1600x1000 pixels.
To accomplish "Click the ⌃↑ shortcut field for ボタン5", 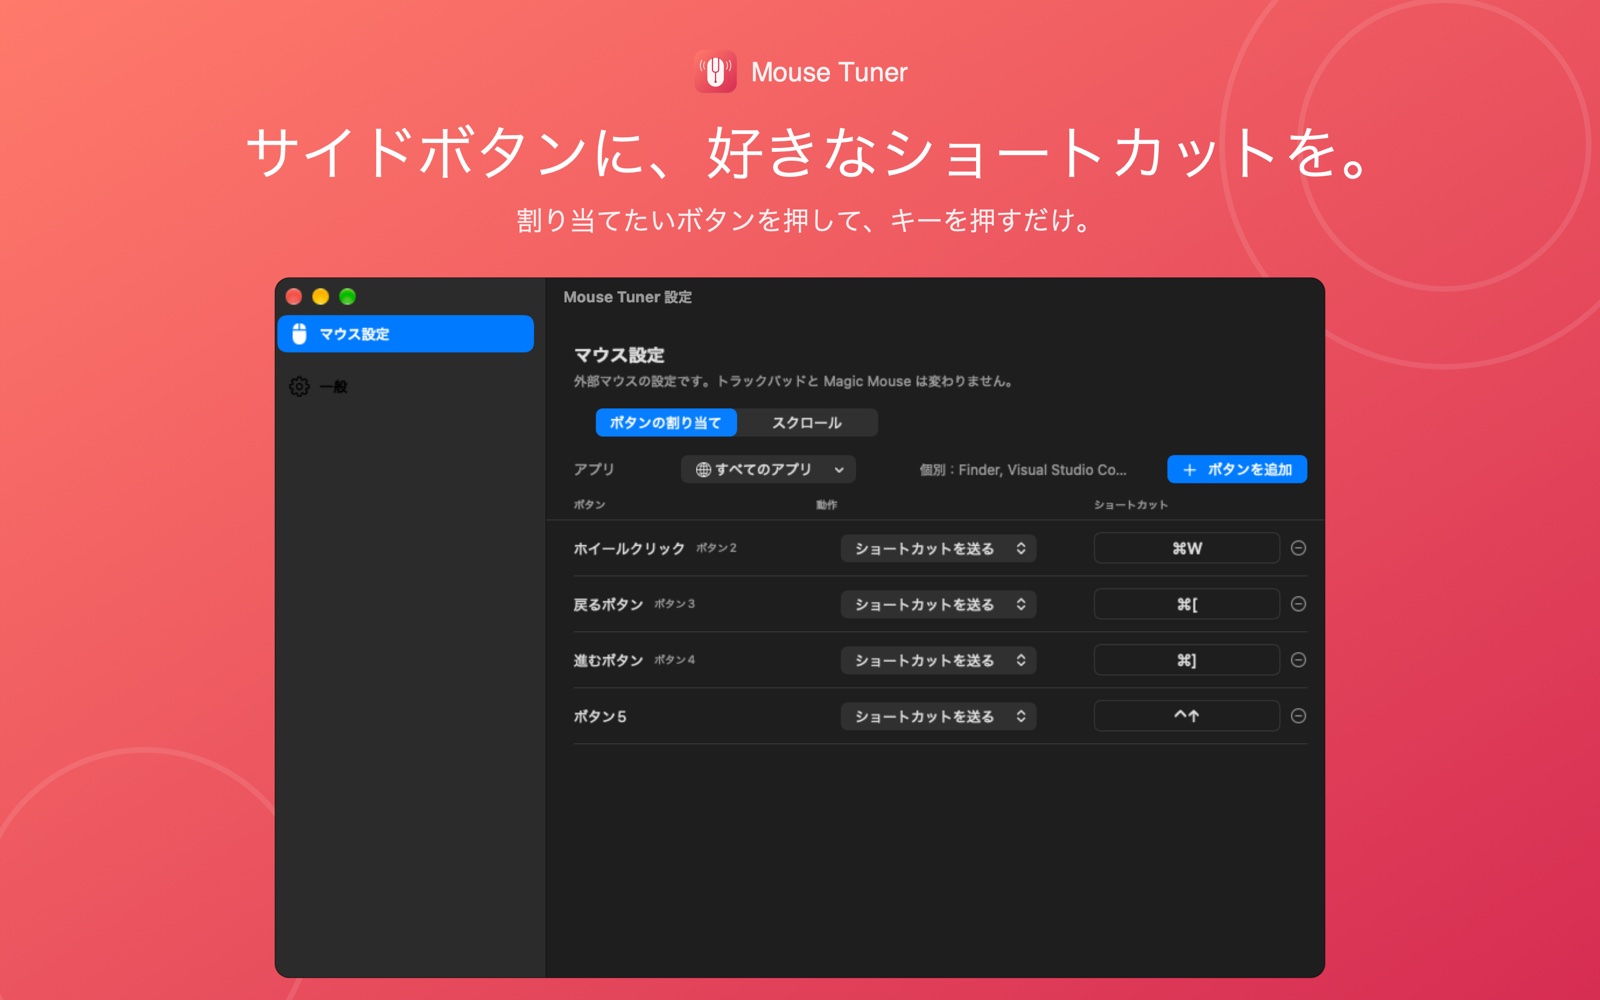I will tap(1187, 716).
